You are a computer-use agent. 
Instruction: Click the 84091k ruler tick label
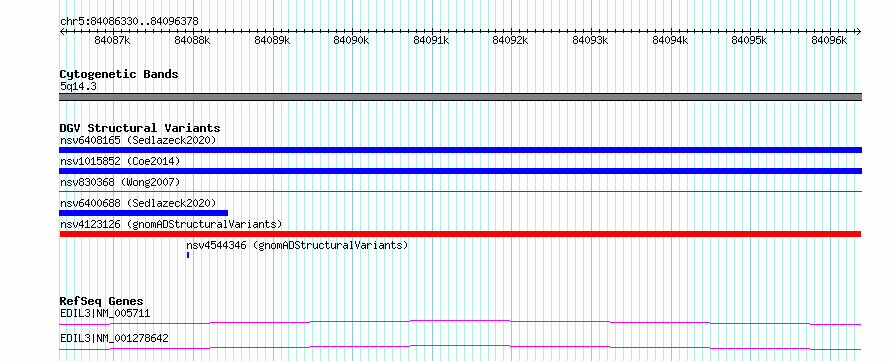[x=431, y=40]
